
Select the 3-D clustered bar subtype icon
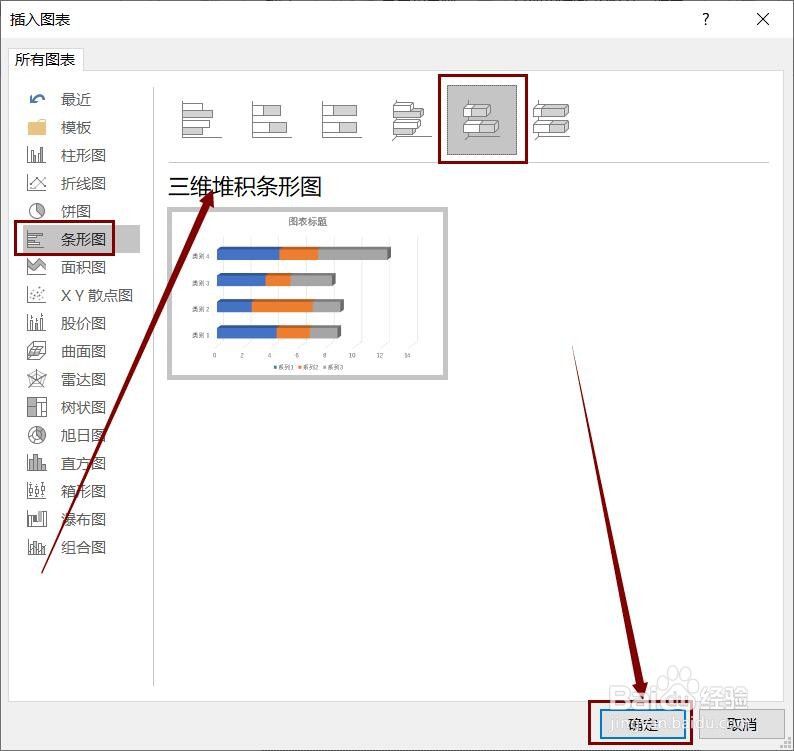(x=411, y=120)
